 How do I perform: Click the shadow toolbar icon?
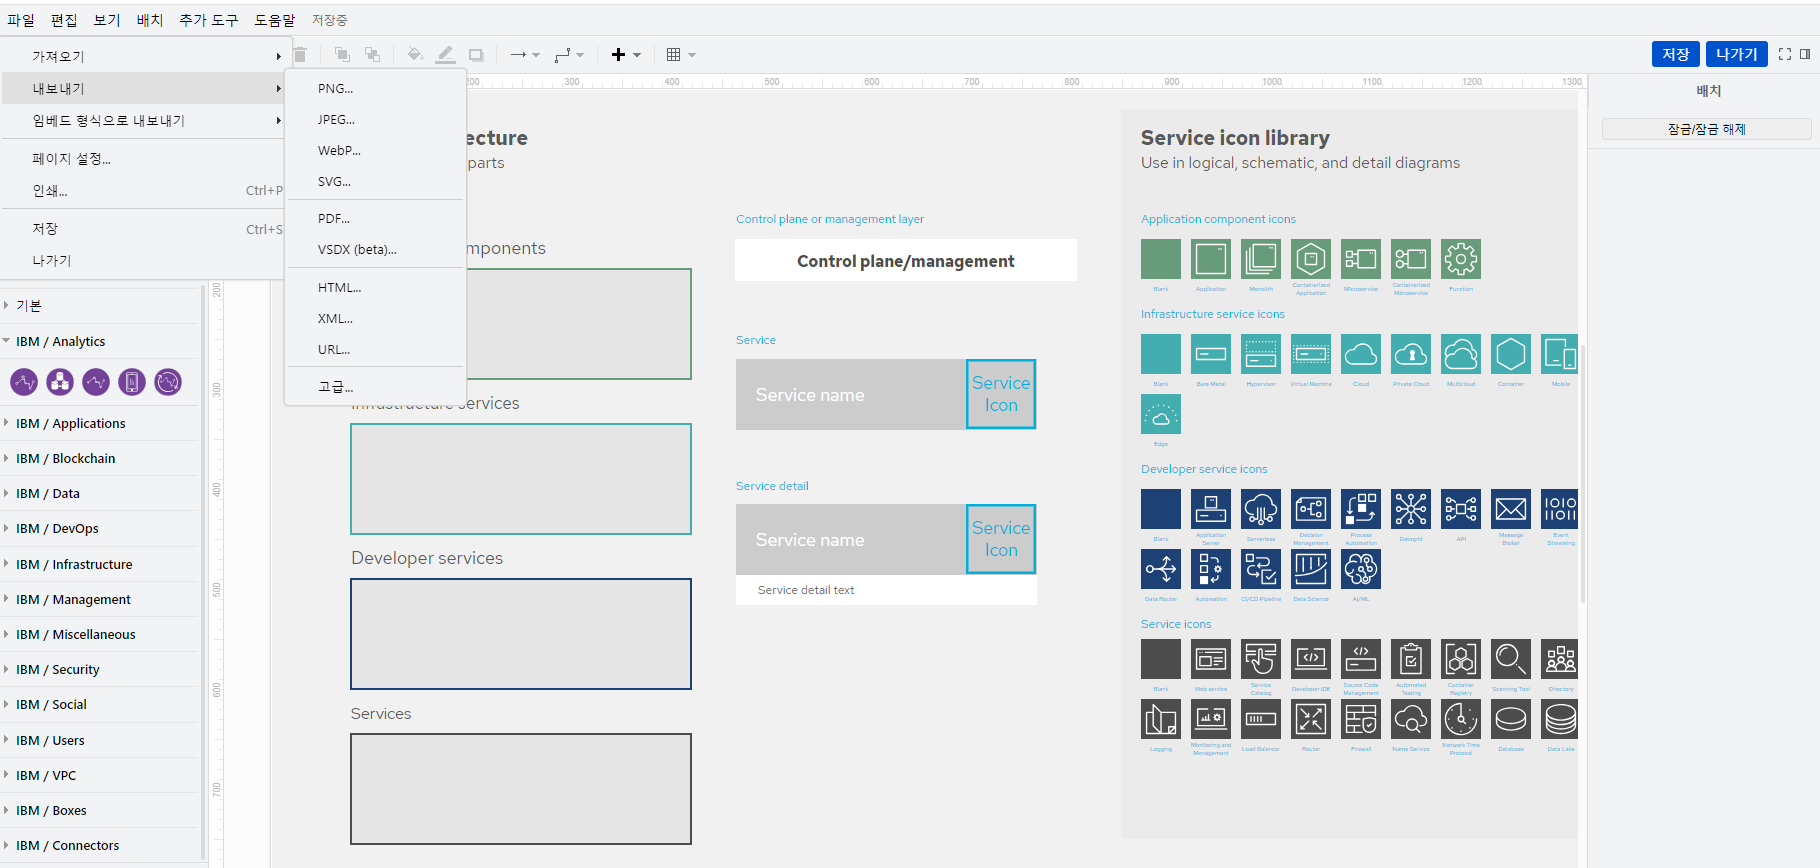point(476,55)
